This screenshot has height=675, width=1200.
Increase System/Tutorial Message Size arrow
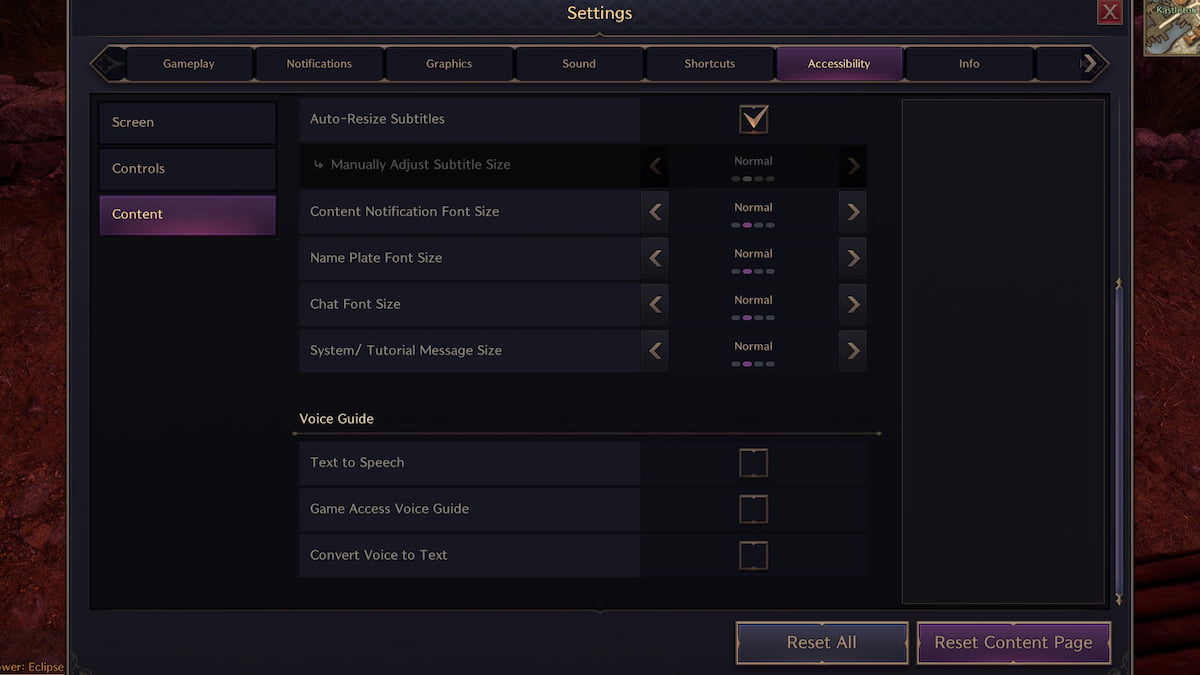tap(853, 351)
